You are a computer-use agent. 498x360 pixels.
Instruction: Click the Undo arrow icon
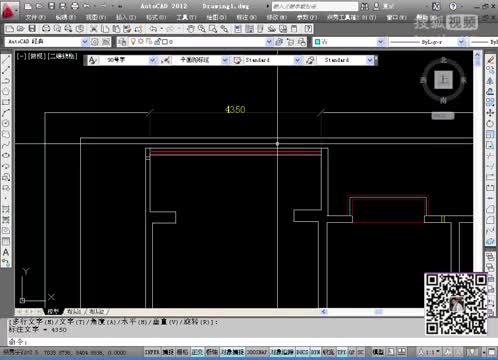click(153, 29)
